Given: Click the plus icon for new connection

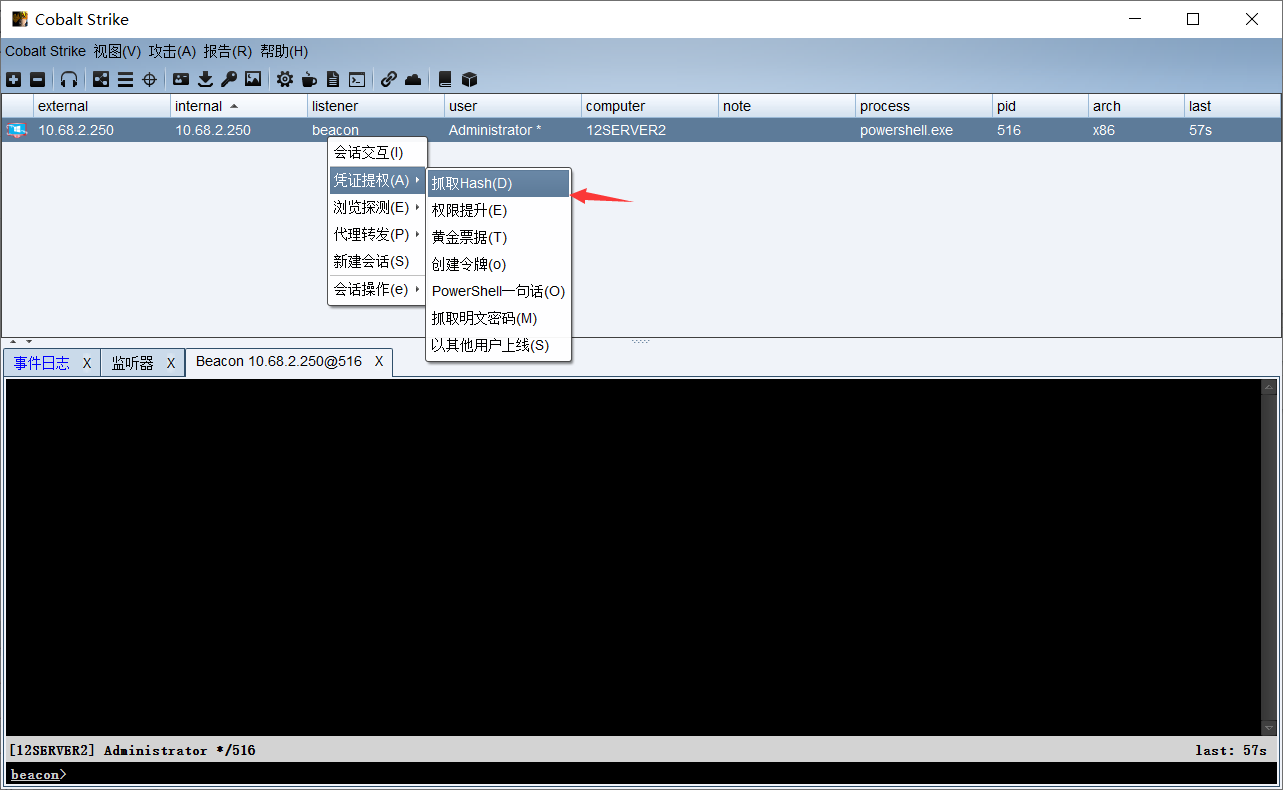Looking at the screenshot, I should click(13, 79).
